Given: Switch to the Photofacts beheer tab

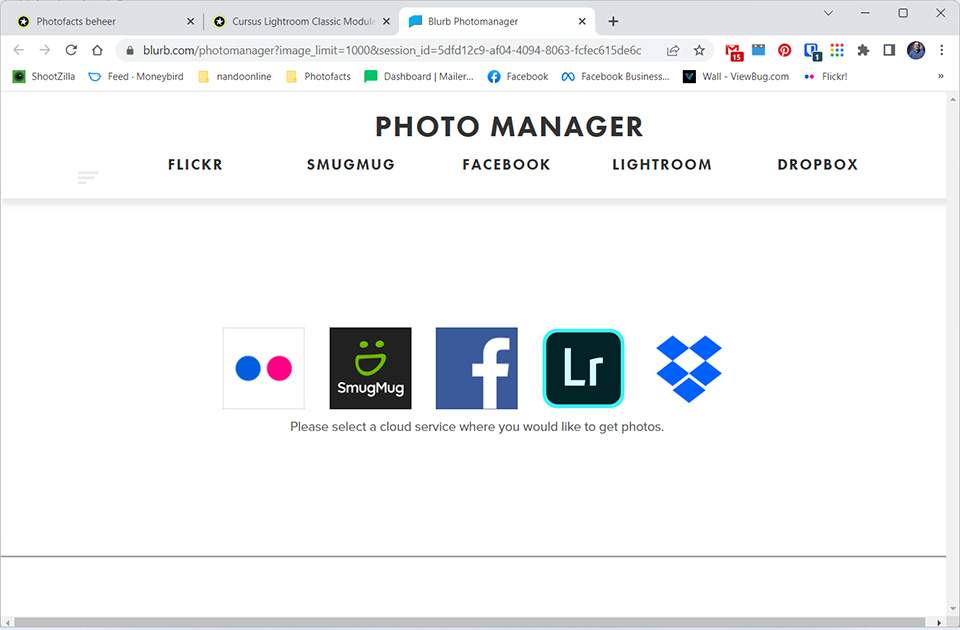Looking at the screenshot, I should point(104,21).
